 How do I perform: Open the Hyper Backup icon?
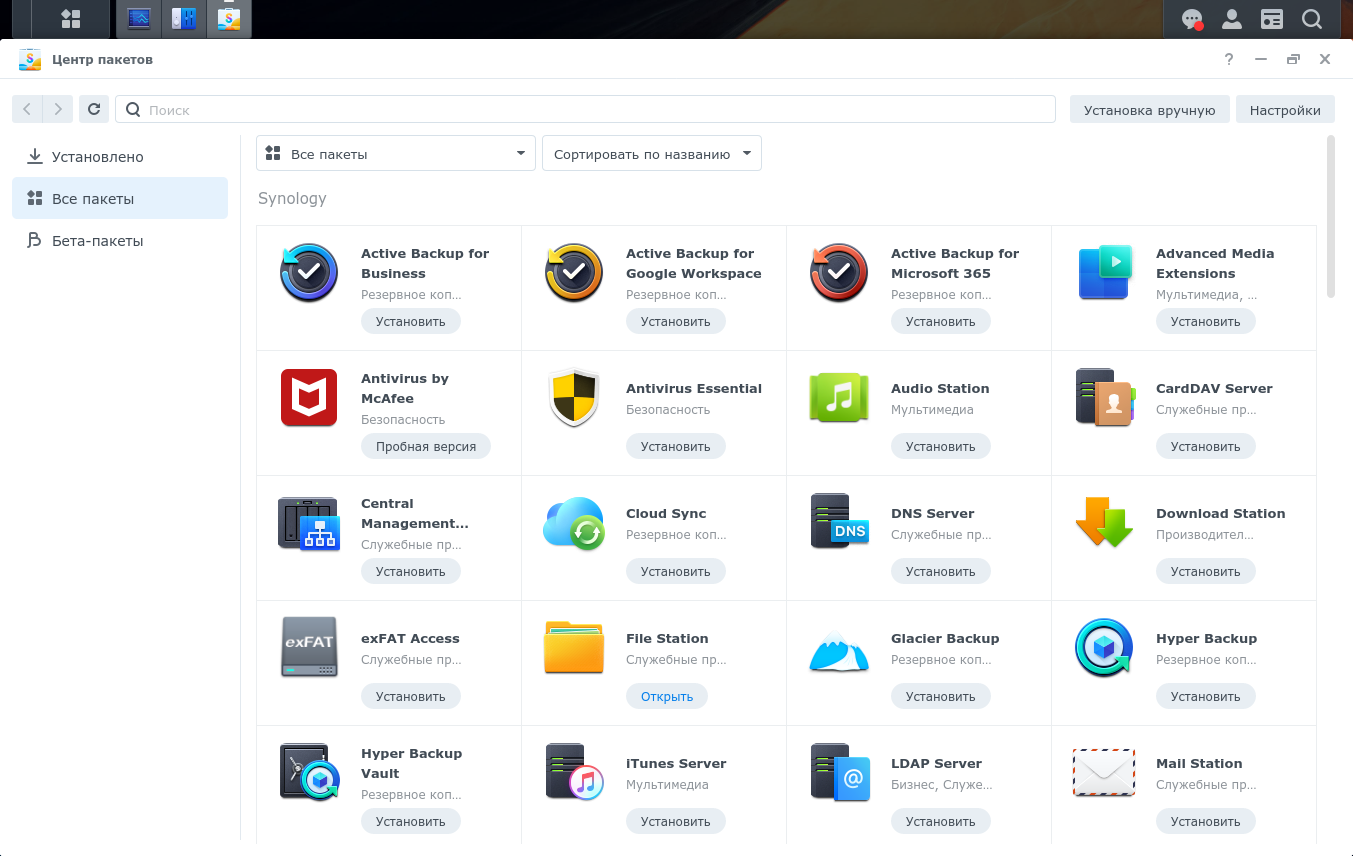(1104, 647)
